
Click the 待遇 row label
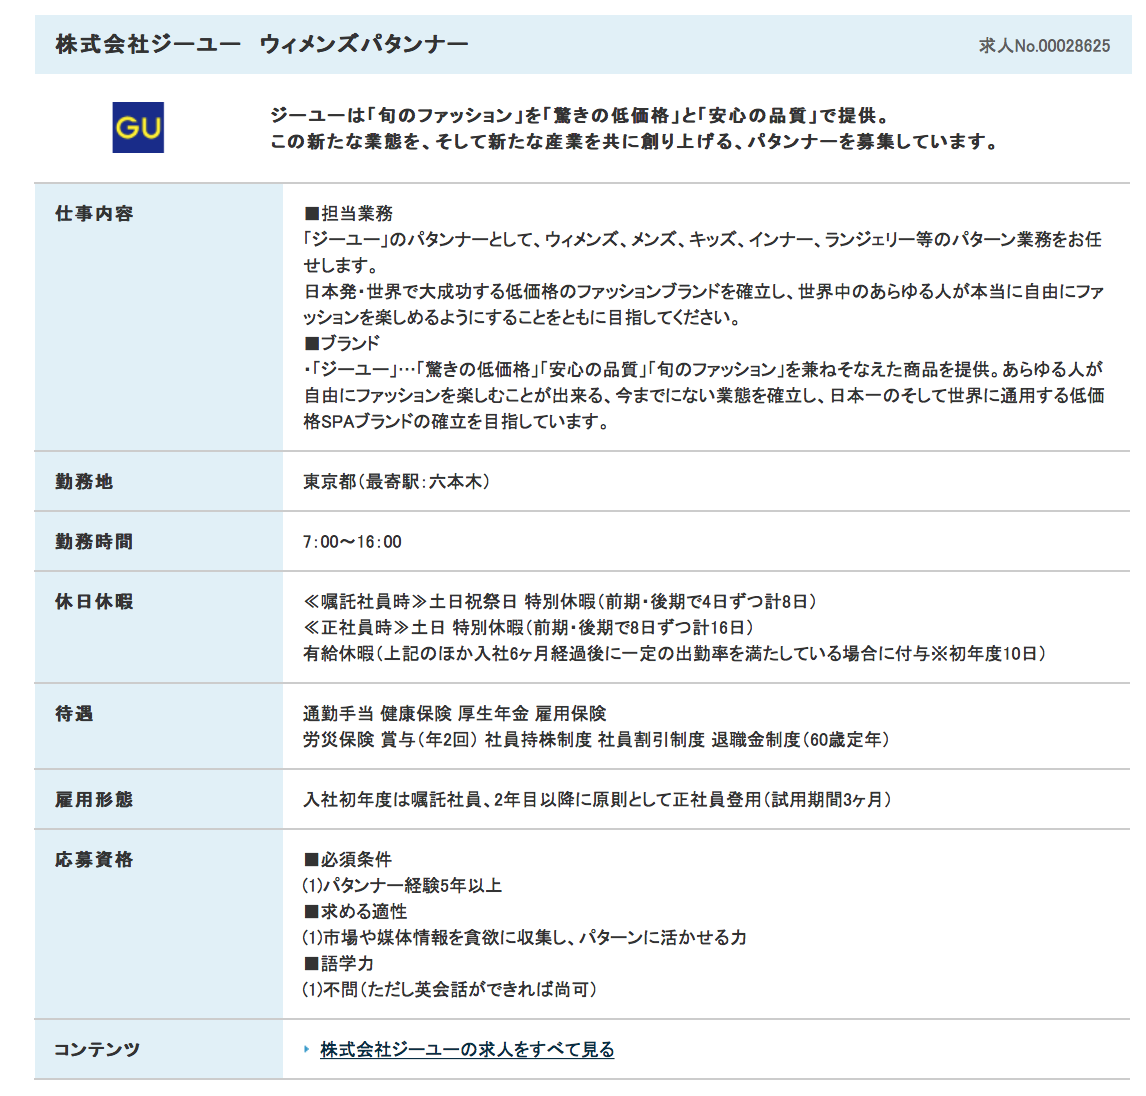75,713
